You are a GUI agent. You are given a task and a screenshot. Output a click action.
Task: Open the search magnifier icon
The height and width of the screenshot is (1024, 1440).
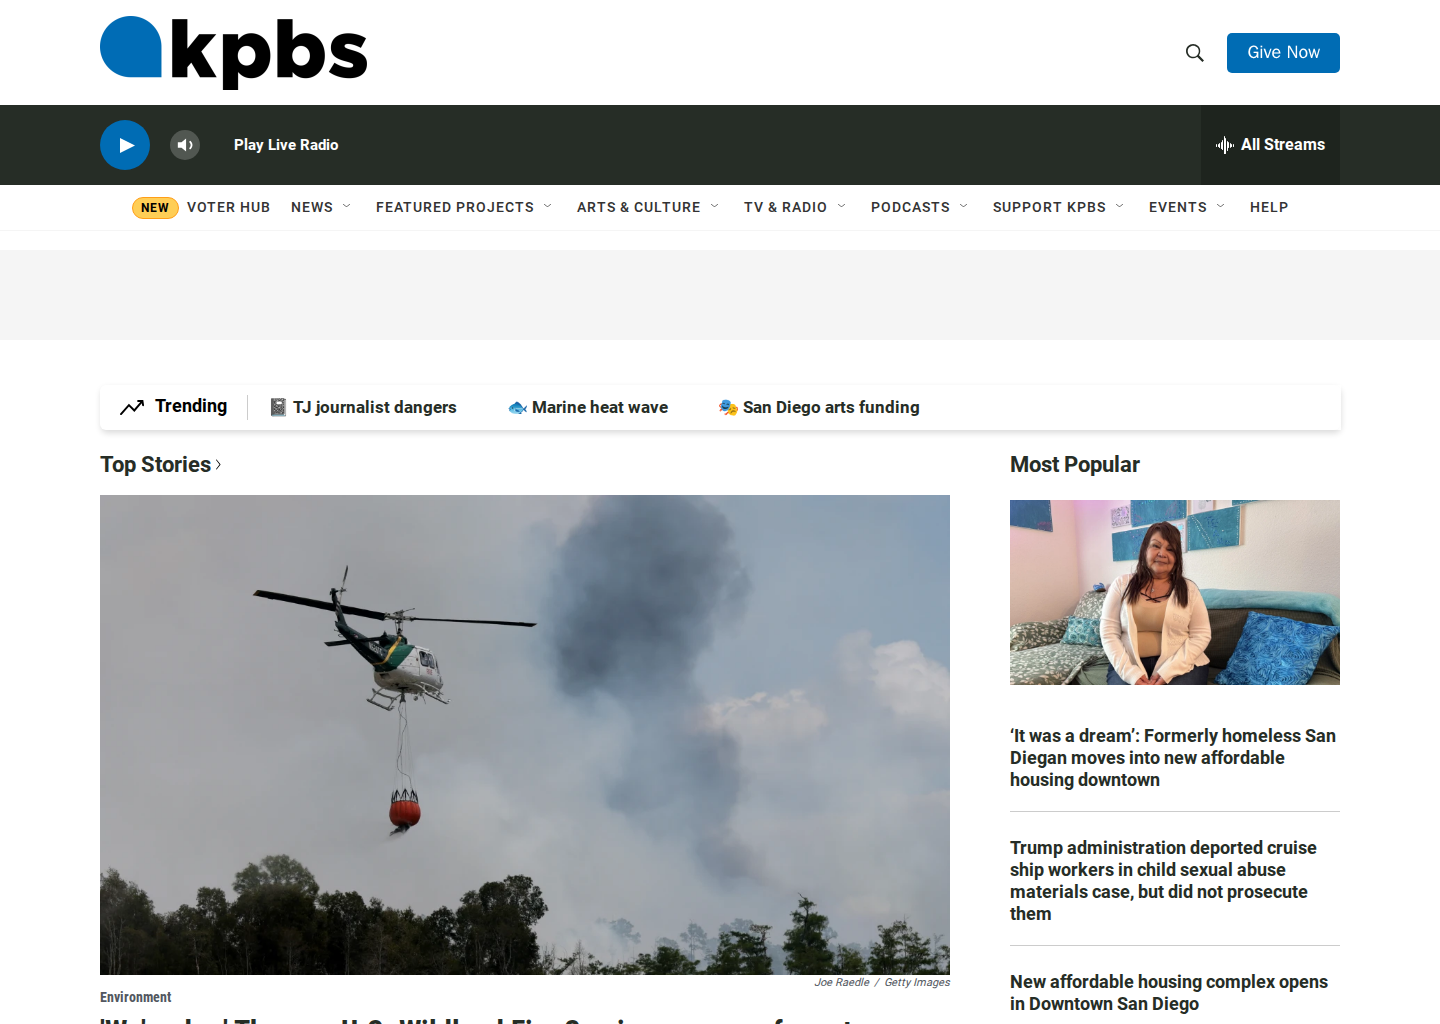pyautogui.click(x=1195, y=53)
